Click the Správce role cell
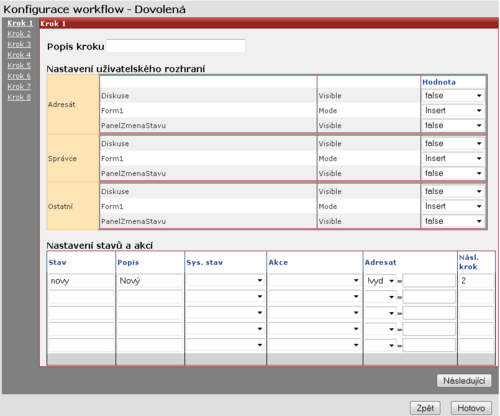500x416 pixels. click(x=73, y=158)
